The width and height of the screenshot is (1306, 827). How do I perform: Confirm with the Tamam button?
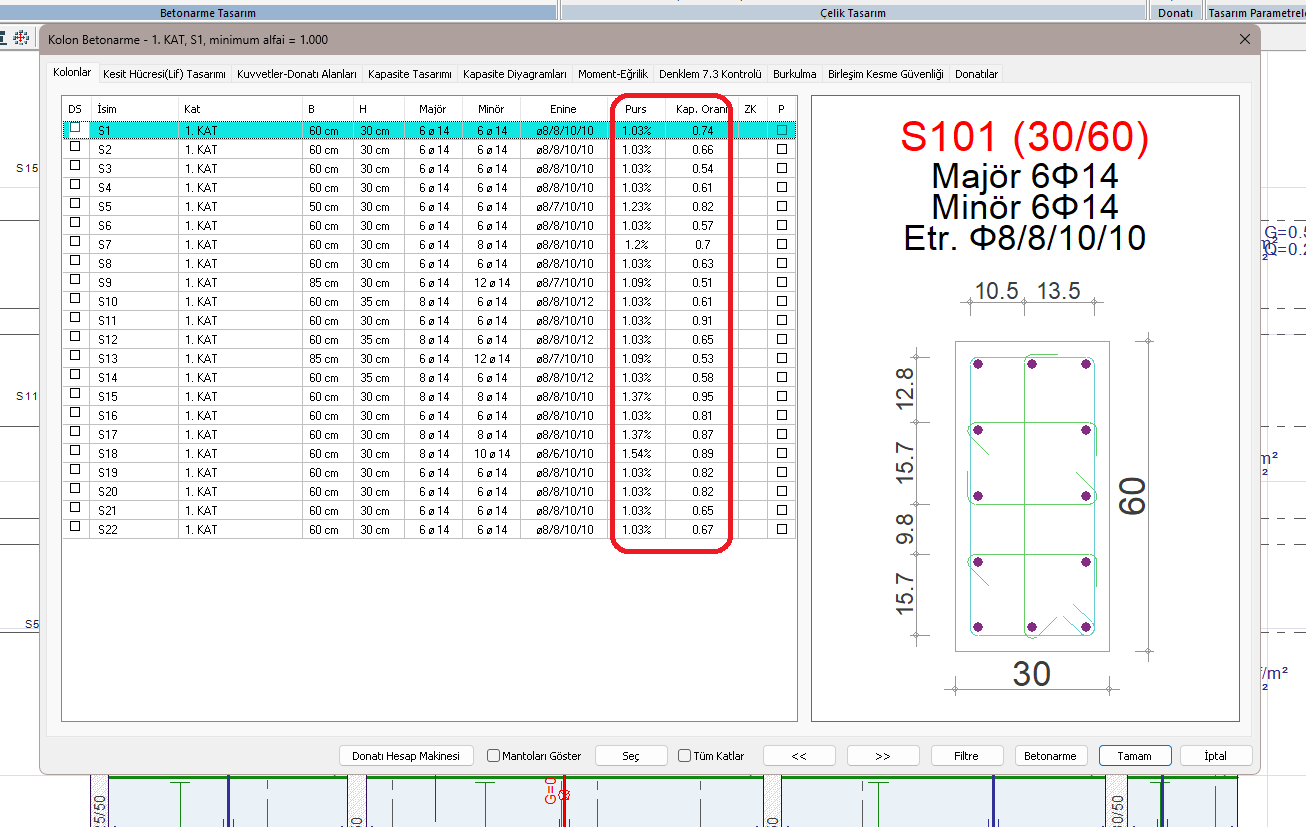(1134, 756)
